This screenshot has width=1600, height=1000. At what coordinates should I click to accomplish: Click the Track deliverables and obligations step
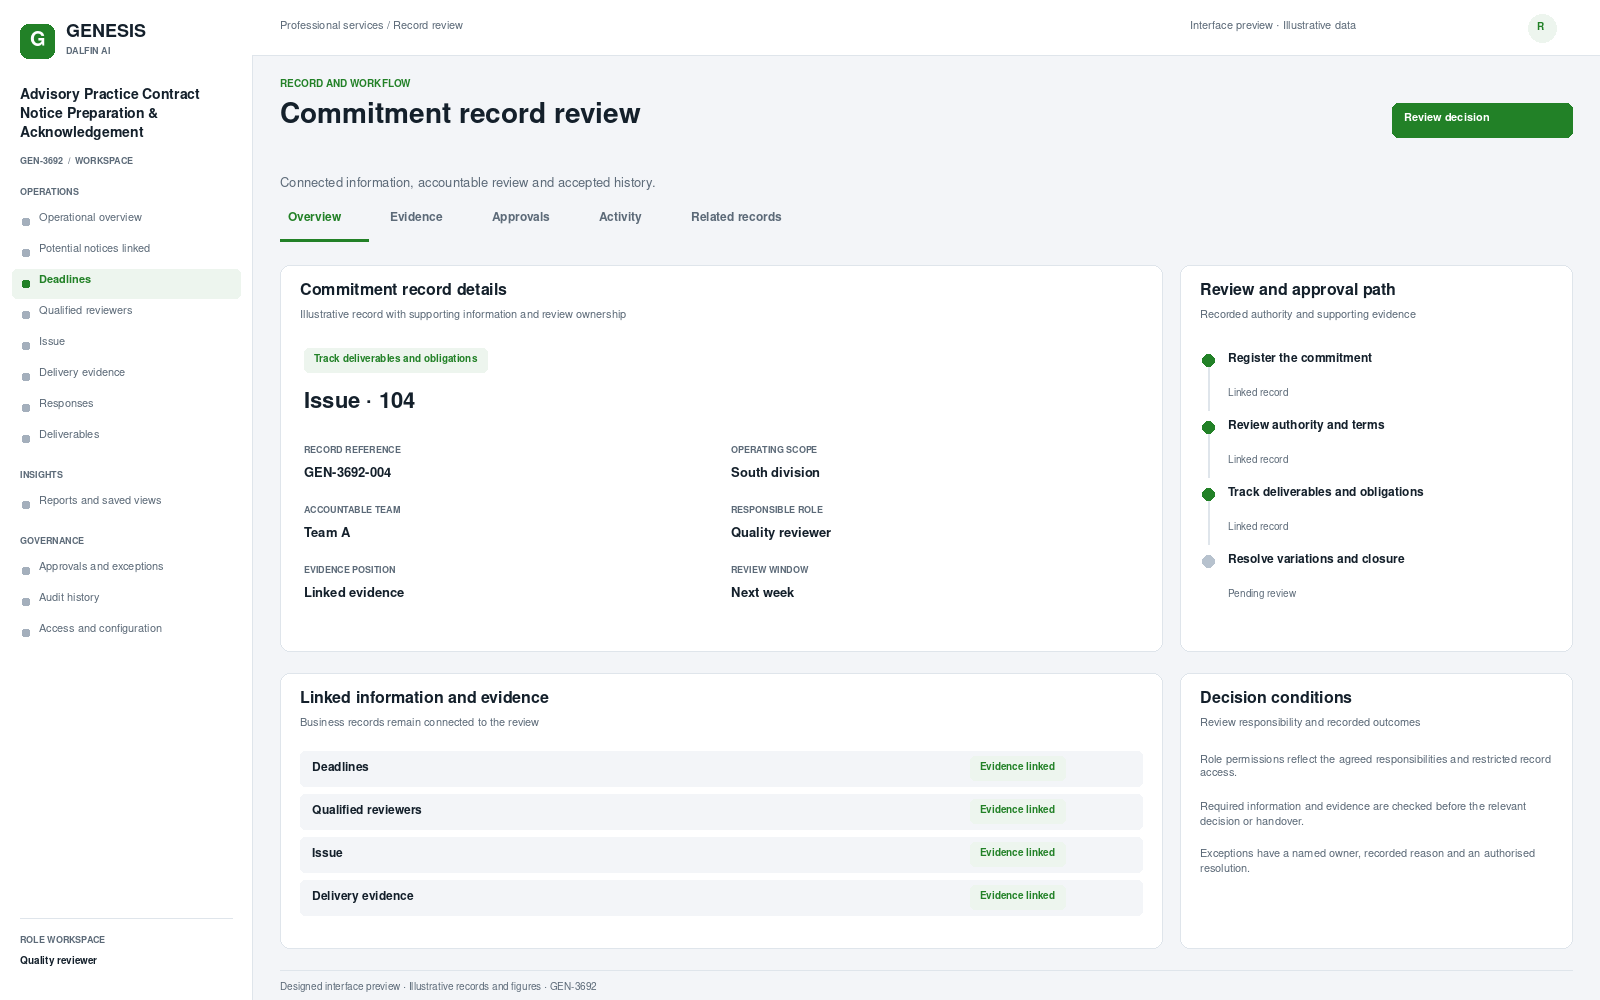[x=1325, y=492]
